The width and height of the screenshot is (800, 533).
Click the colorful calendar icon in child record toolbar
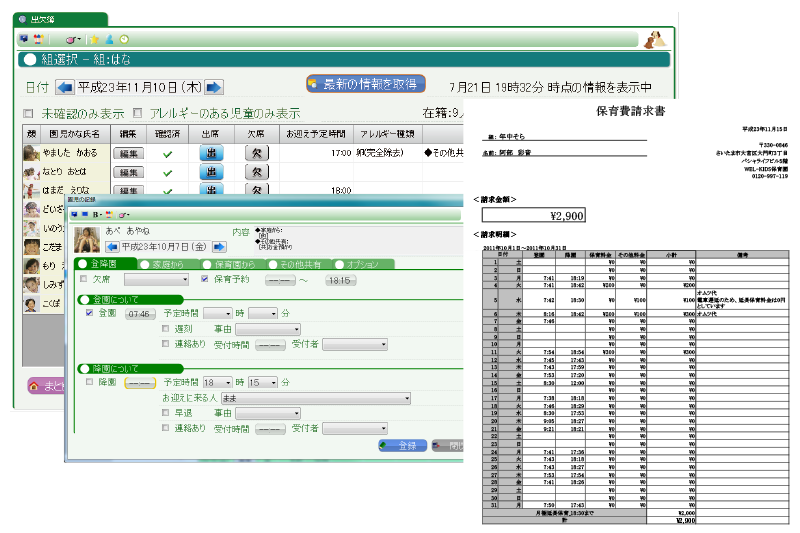pyautogui.click(x=109, y=215)
